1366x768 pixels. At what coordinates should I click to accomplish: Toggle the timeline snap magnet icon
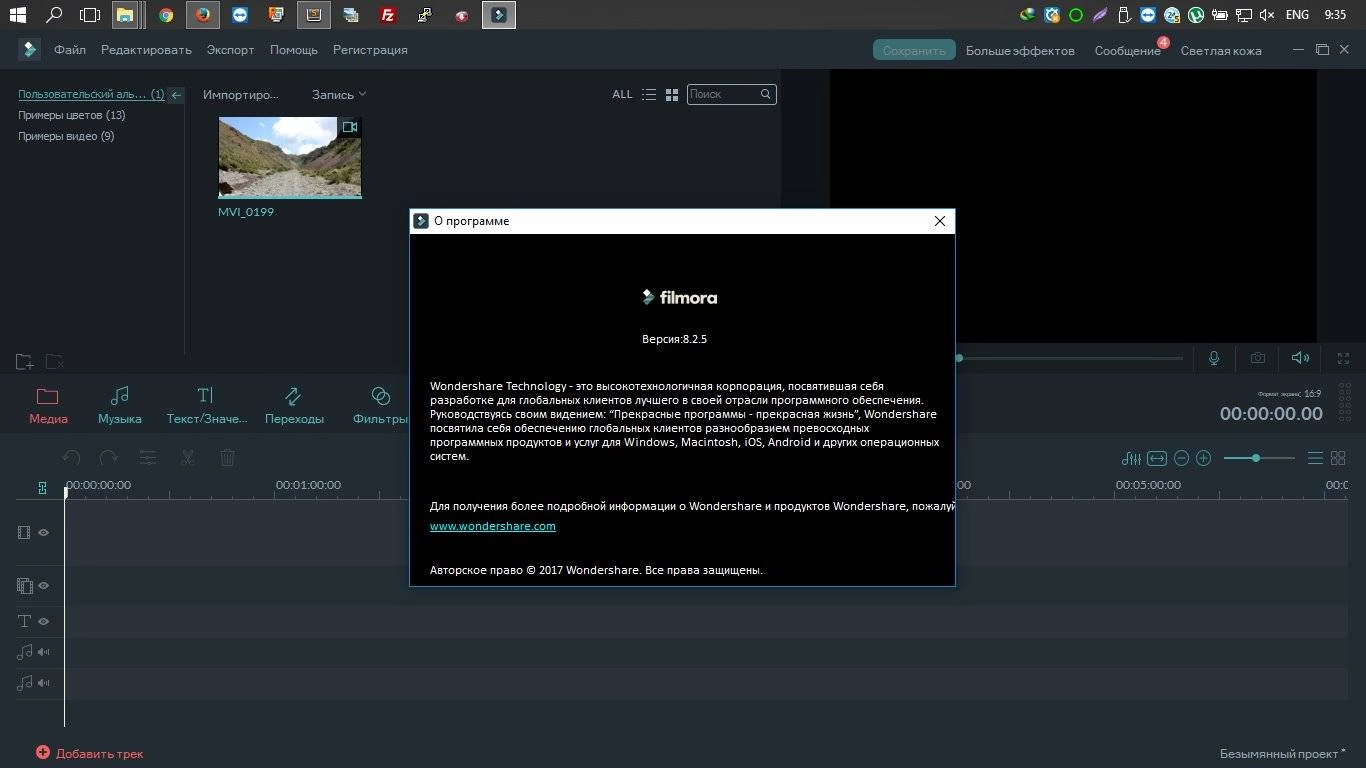42,488
